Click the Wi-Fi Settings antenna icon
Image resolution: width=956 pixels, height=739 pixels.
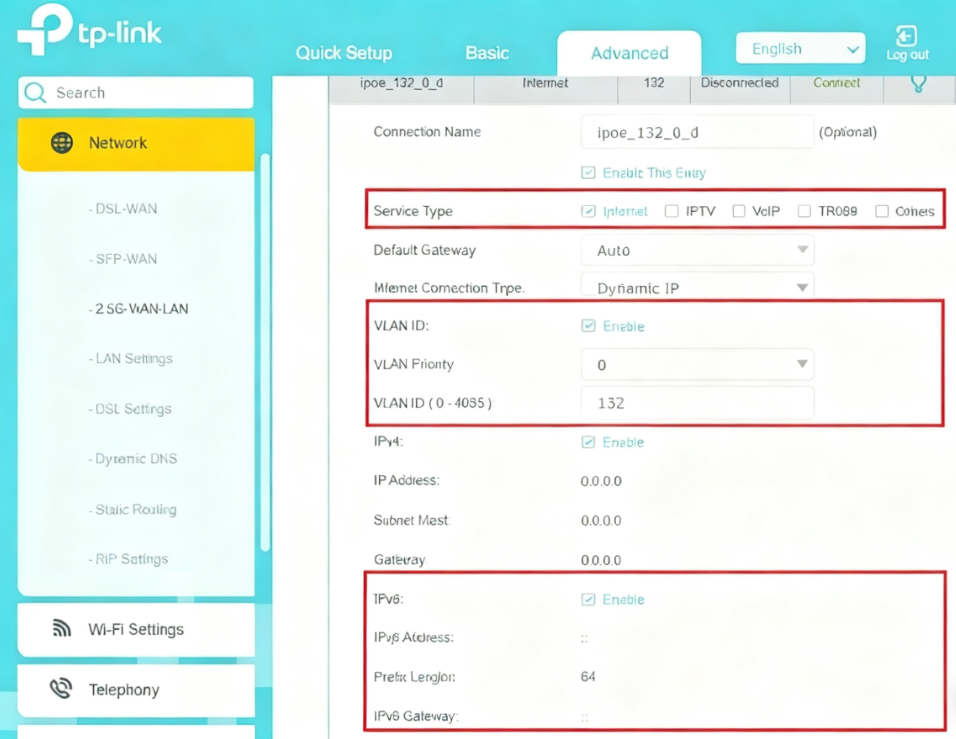pos(60,629)
